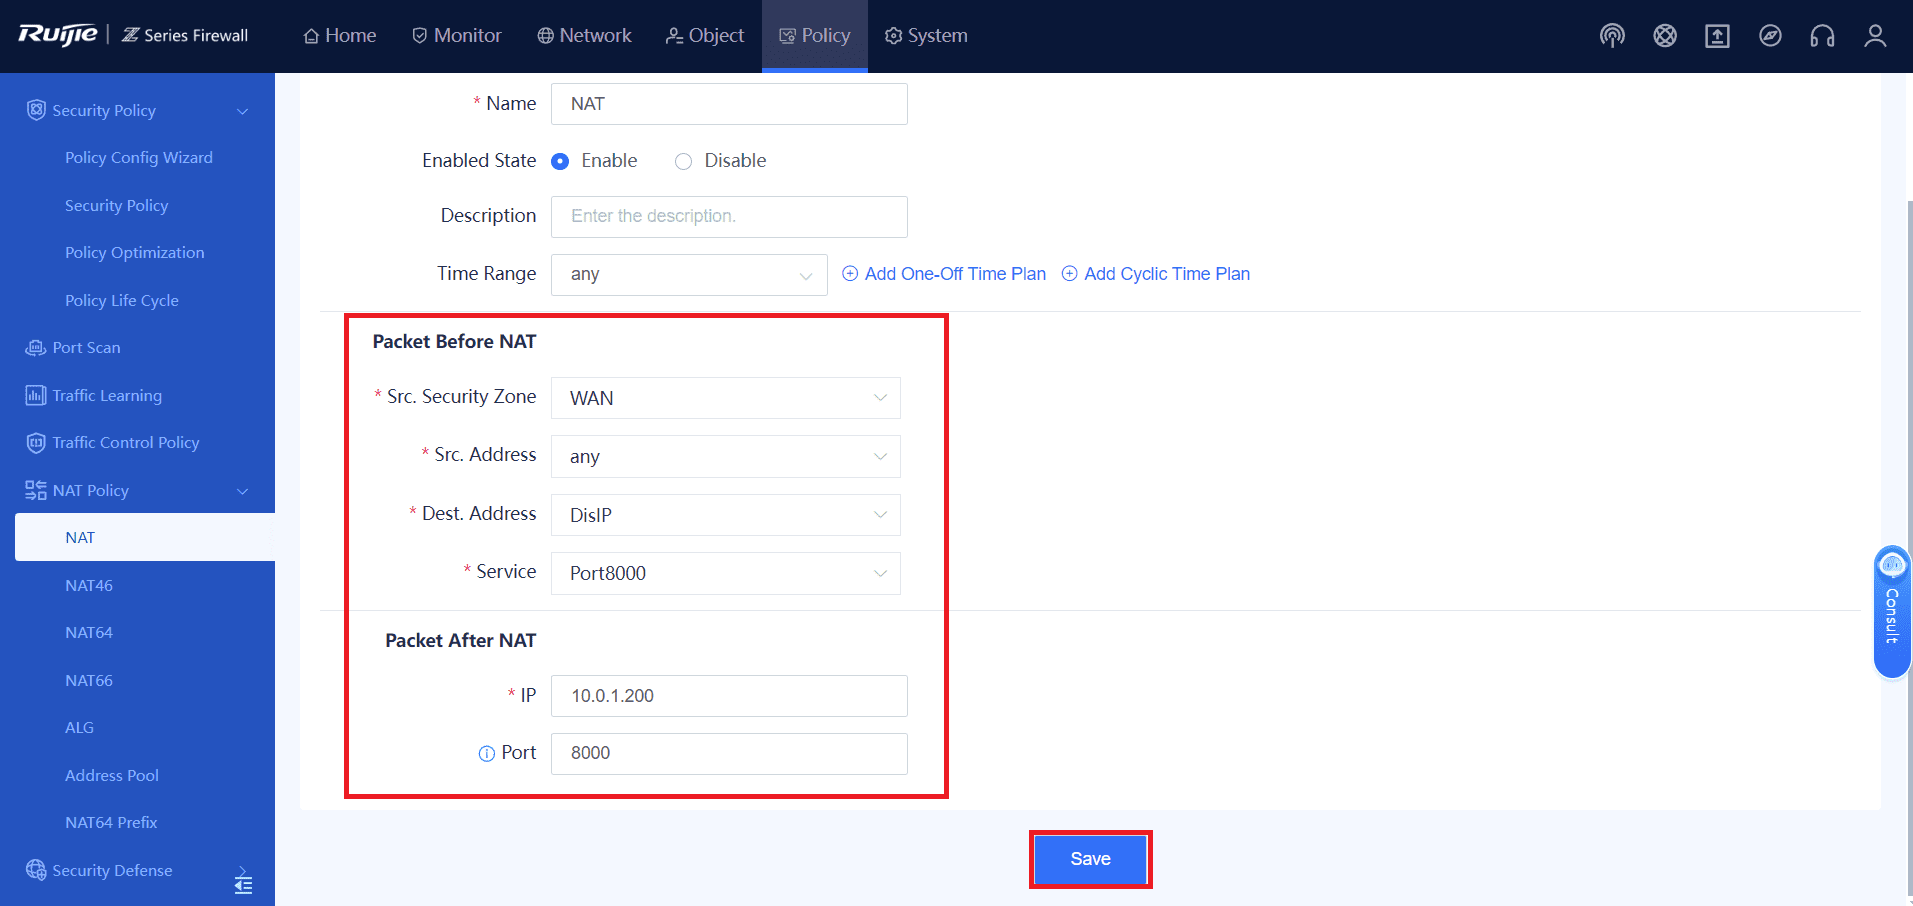The height and width of the screenshot is (906, 1913).
Task: Open Security Policy sub-item in sidebar
Action: point(117,205)
